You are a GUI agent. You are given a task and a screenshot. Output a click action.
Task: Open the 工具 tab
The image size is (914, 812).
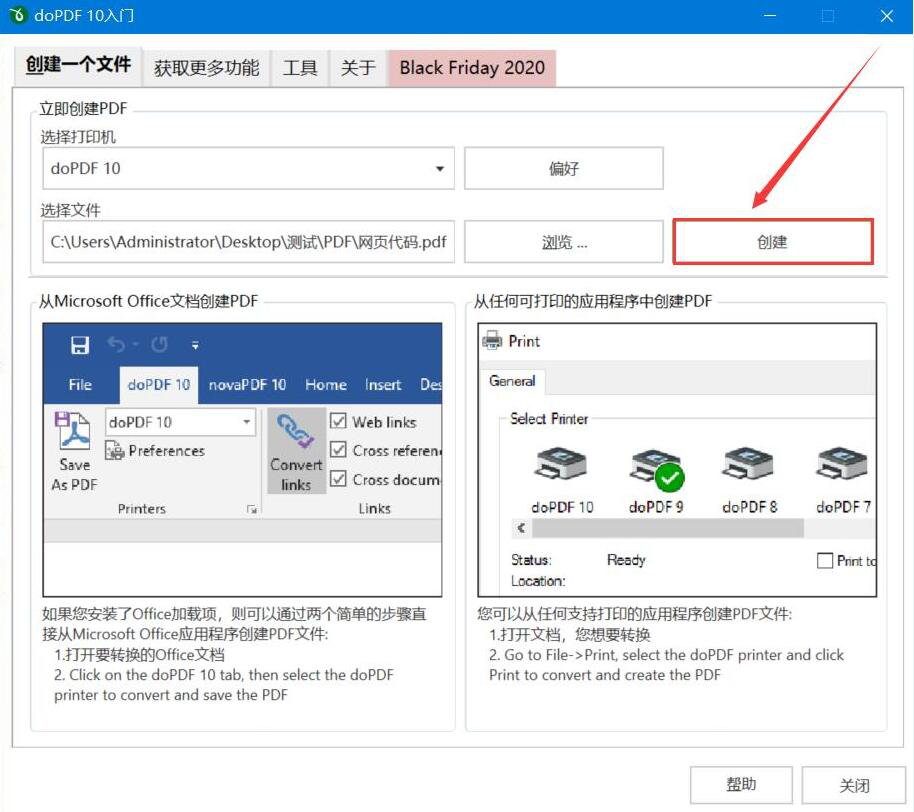tap(300, 68)
